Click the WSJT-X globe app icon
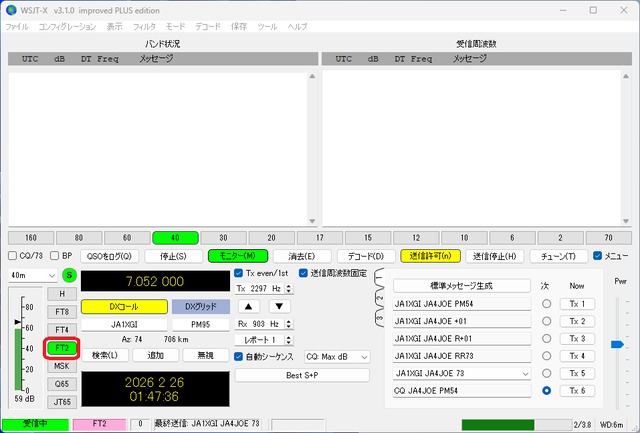Screen dimensions: 640x433 tap(11, 10)
